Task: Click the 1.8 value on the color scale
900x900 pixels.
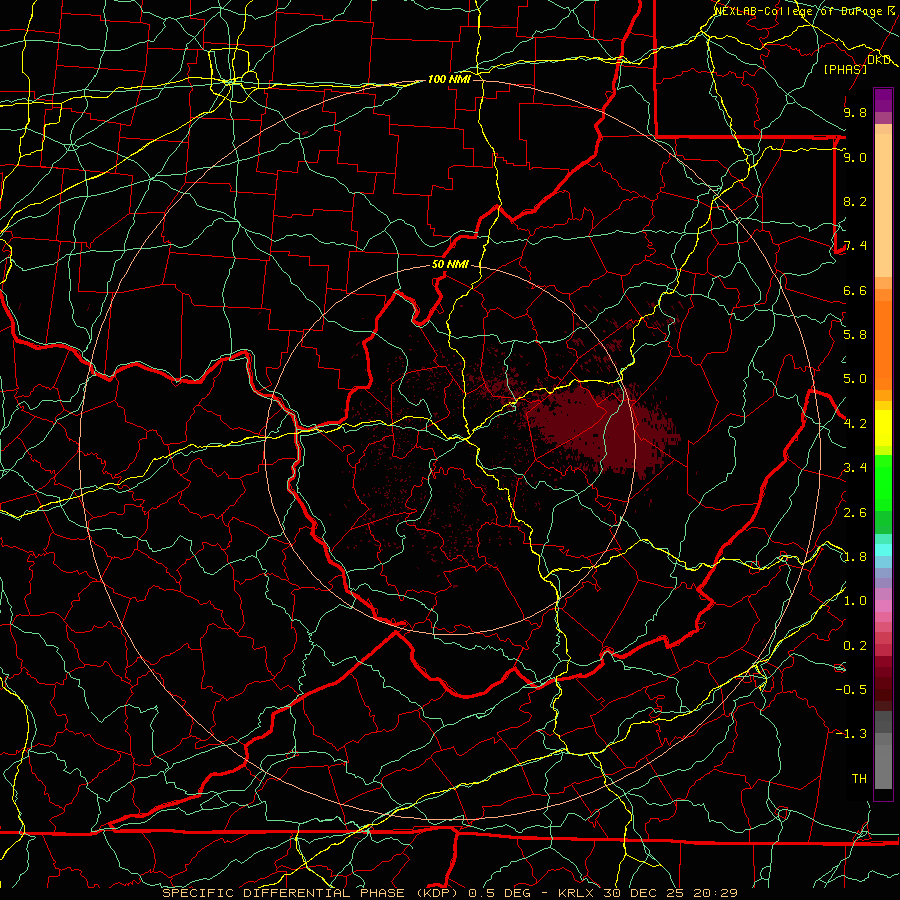Action: 855,557
